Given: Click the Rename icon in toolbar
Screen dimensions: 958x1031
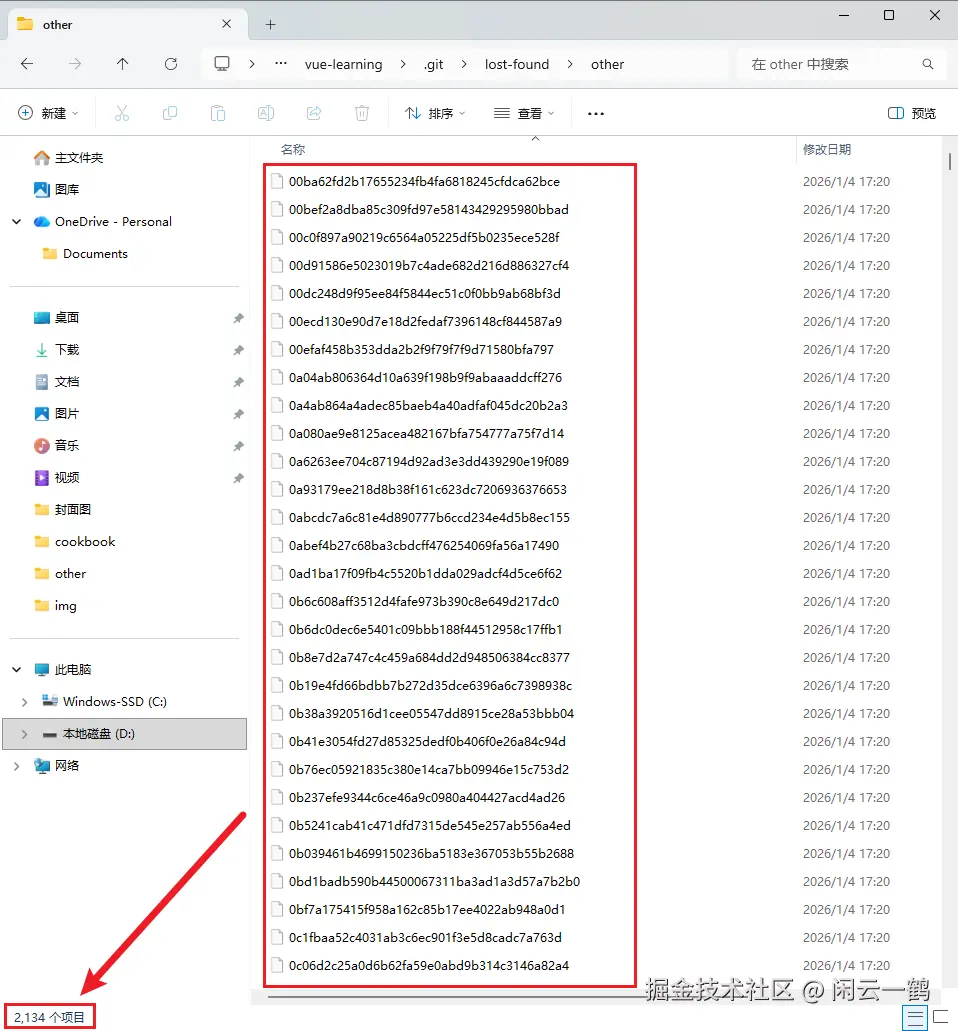Looking at the screenshot, I should [266, 113].
